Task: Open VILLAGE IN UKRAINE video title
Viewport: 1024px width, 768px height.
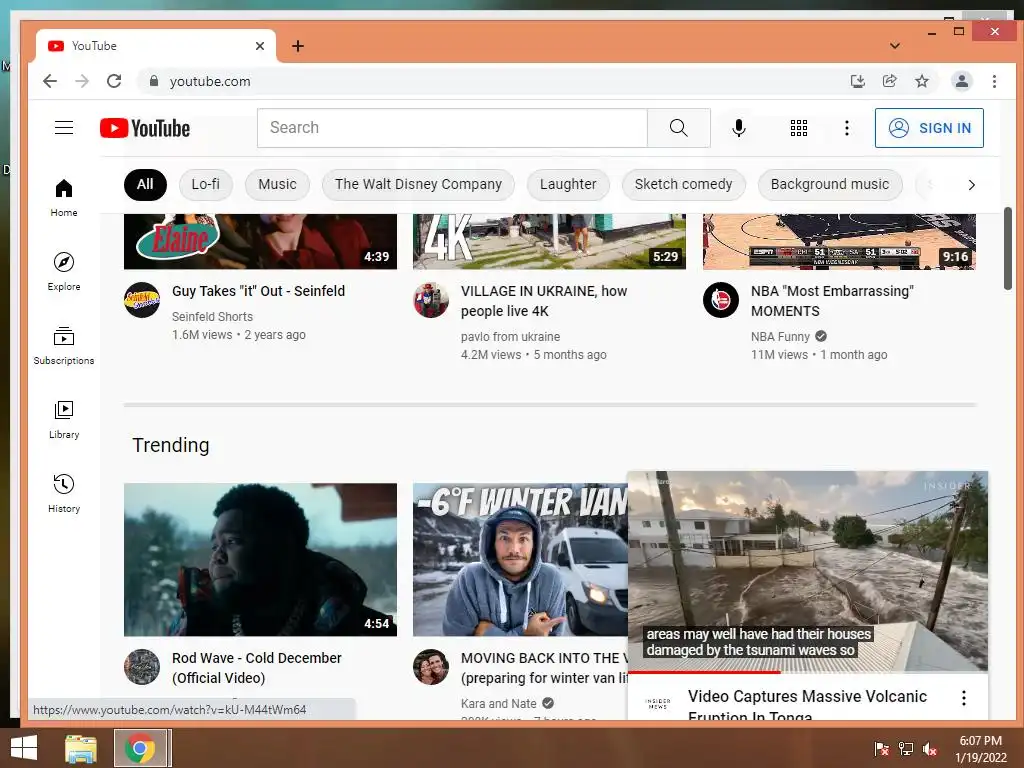Action: (x=544, y=301)
